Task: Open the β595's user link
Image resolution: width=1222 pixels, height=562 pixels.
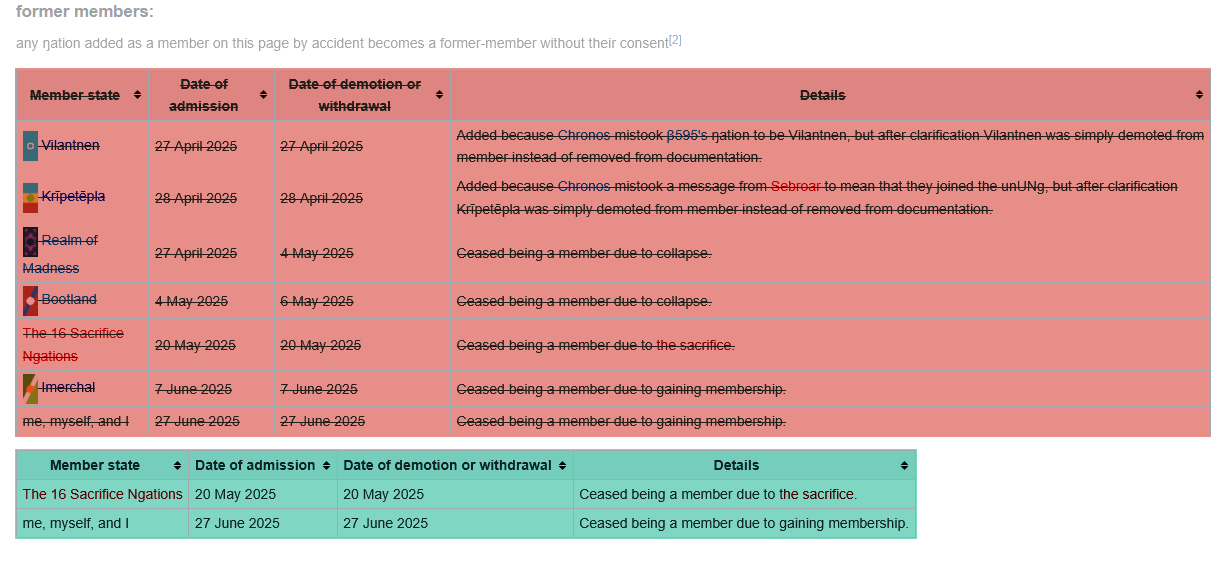Action: (x=686, y=135)
